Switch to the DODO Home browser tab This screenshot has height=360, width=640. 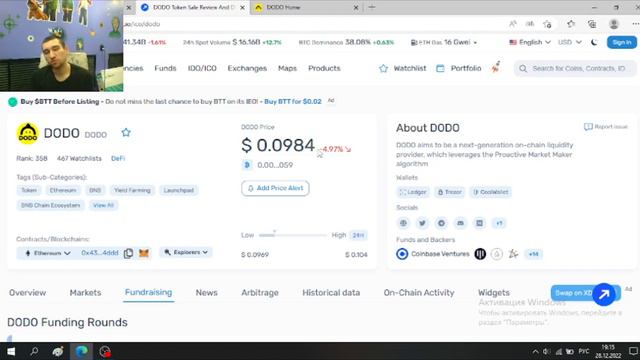(305, 7)
